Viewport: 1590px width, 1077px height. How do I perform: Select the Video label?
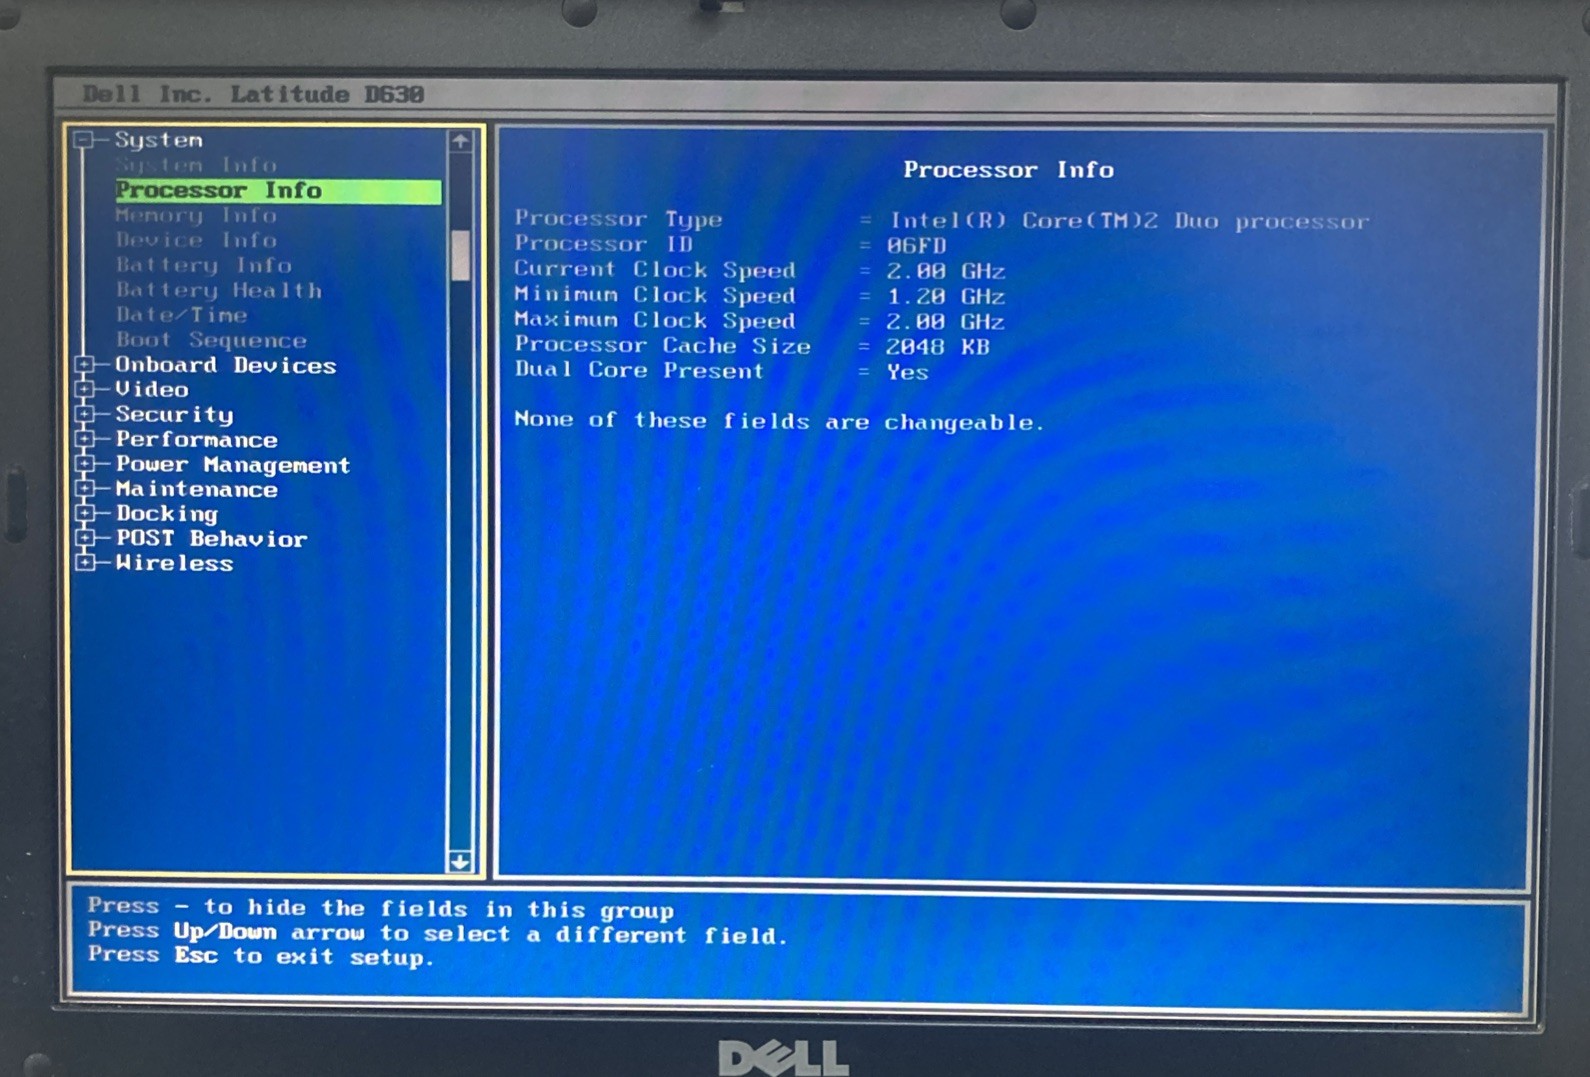[151, 389]
